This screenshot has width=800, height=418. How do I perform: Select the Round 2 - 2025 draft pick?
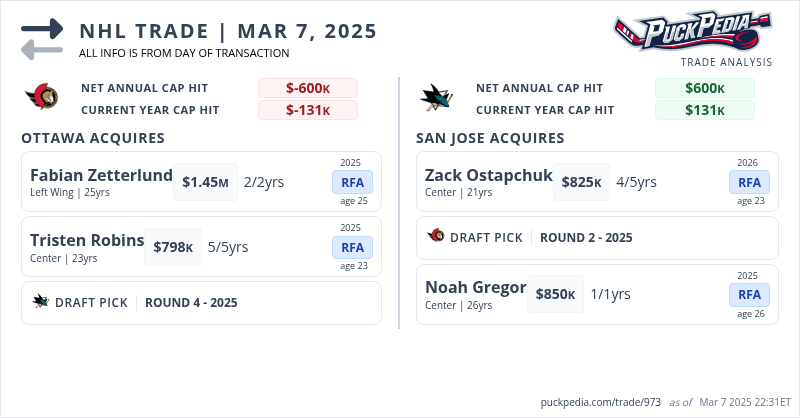click(x=586, y=237)
